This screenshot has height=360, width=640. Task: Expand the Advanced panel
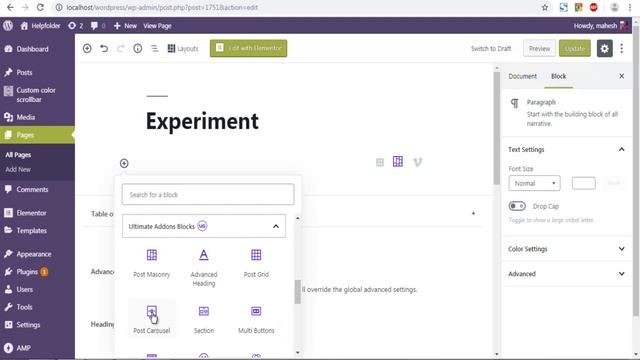(567, 273)
